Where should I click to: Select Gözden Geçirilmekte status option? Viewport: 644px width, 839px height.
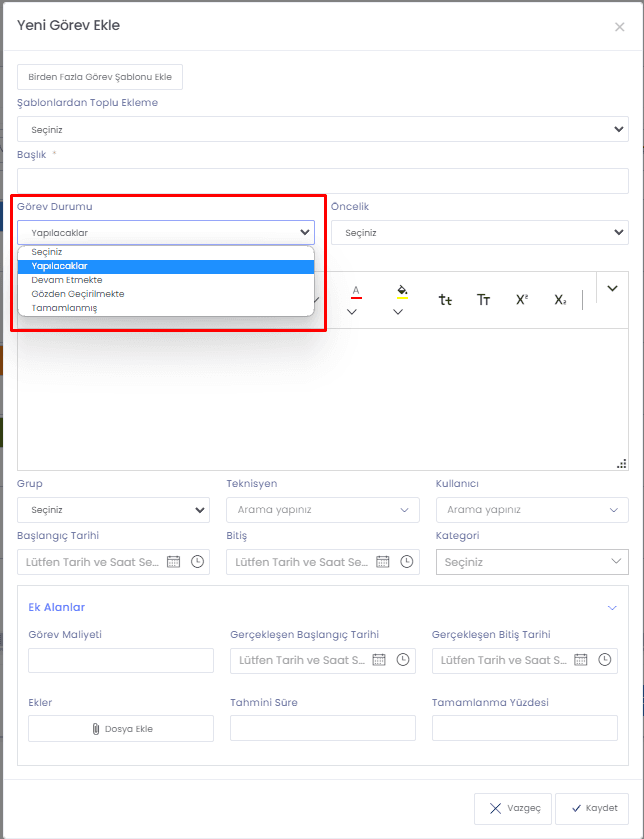tap(166, 294)
